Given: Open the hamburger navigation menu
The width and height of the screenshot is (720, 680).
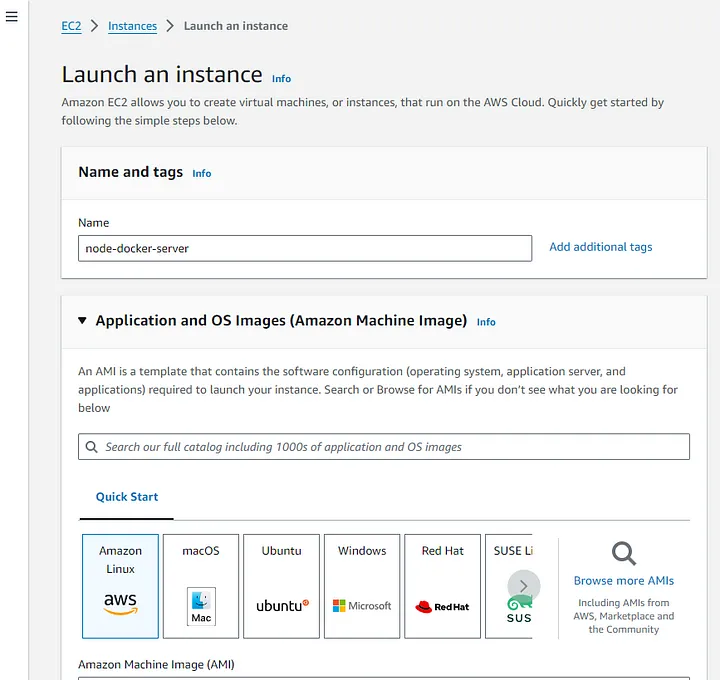Looking at the screenshot, I should pos(12,17).
